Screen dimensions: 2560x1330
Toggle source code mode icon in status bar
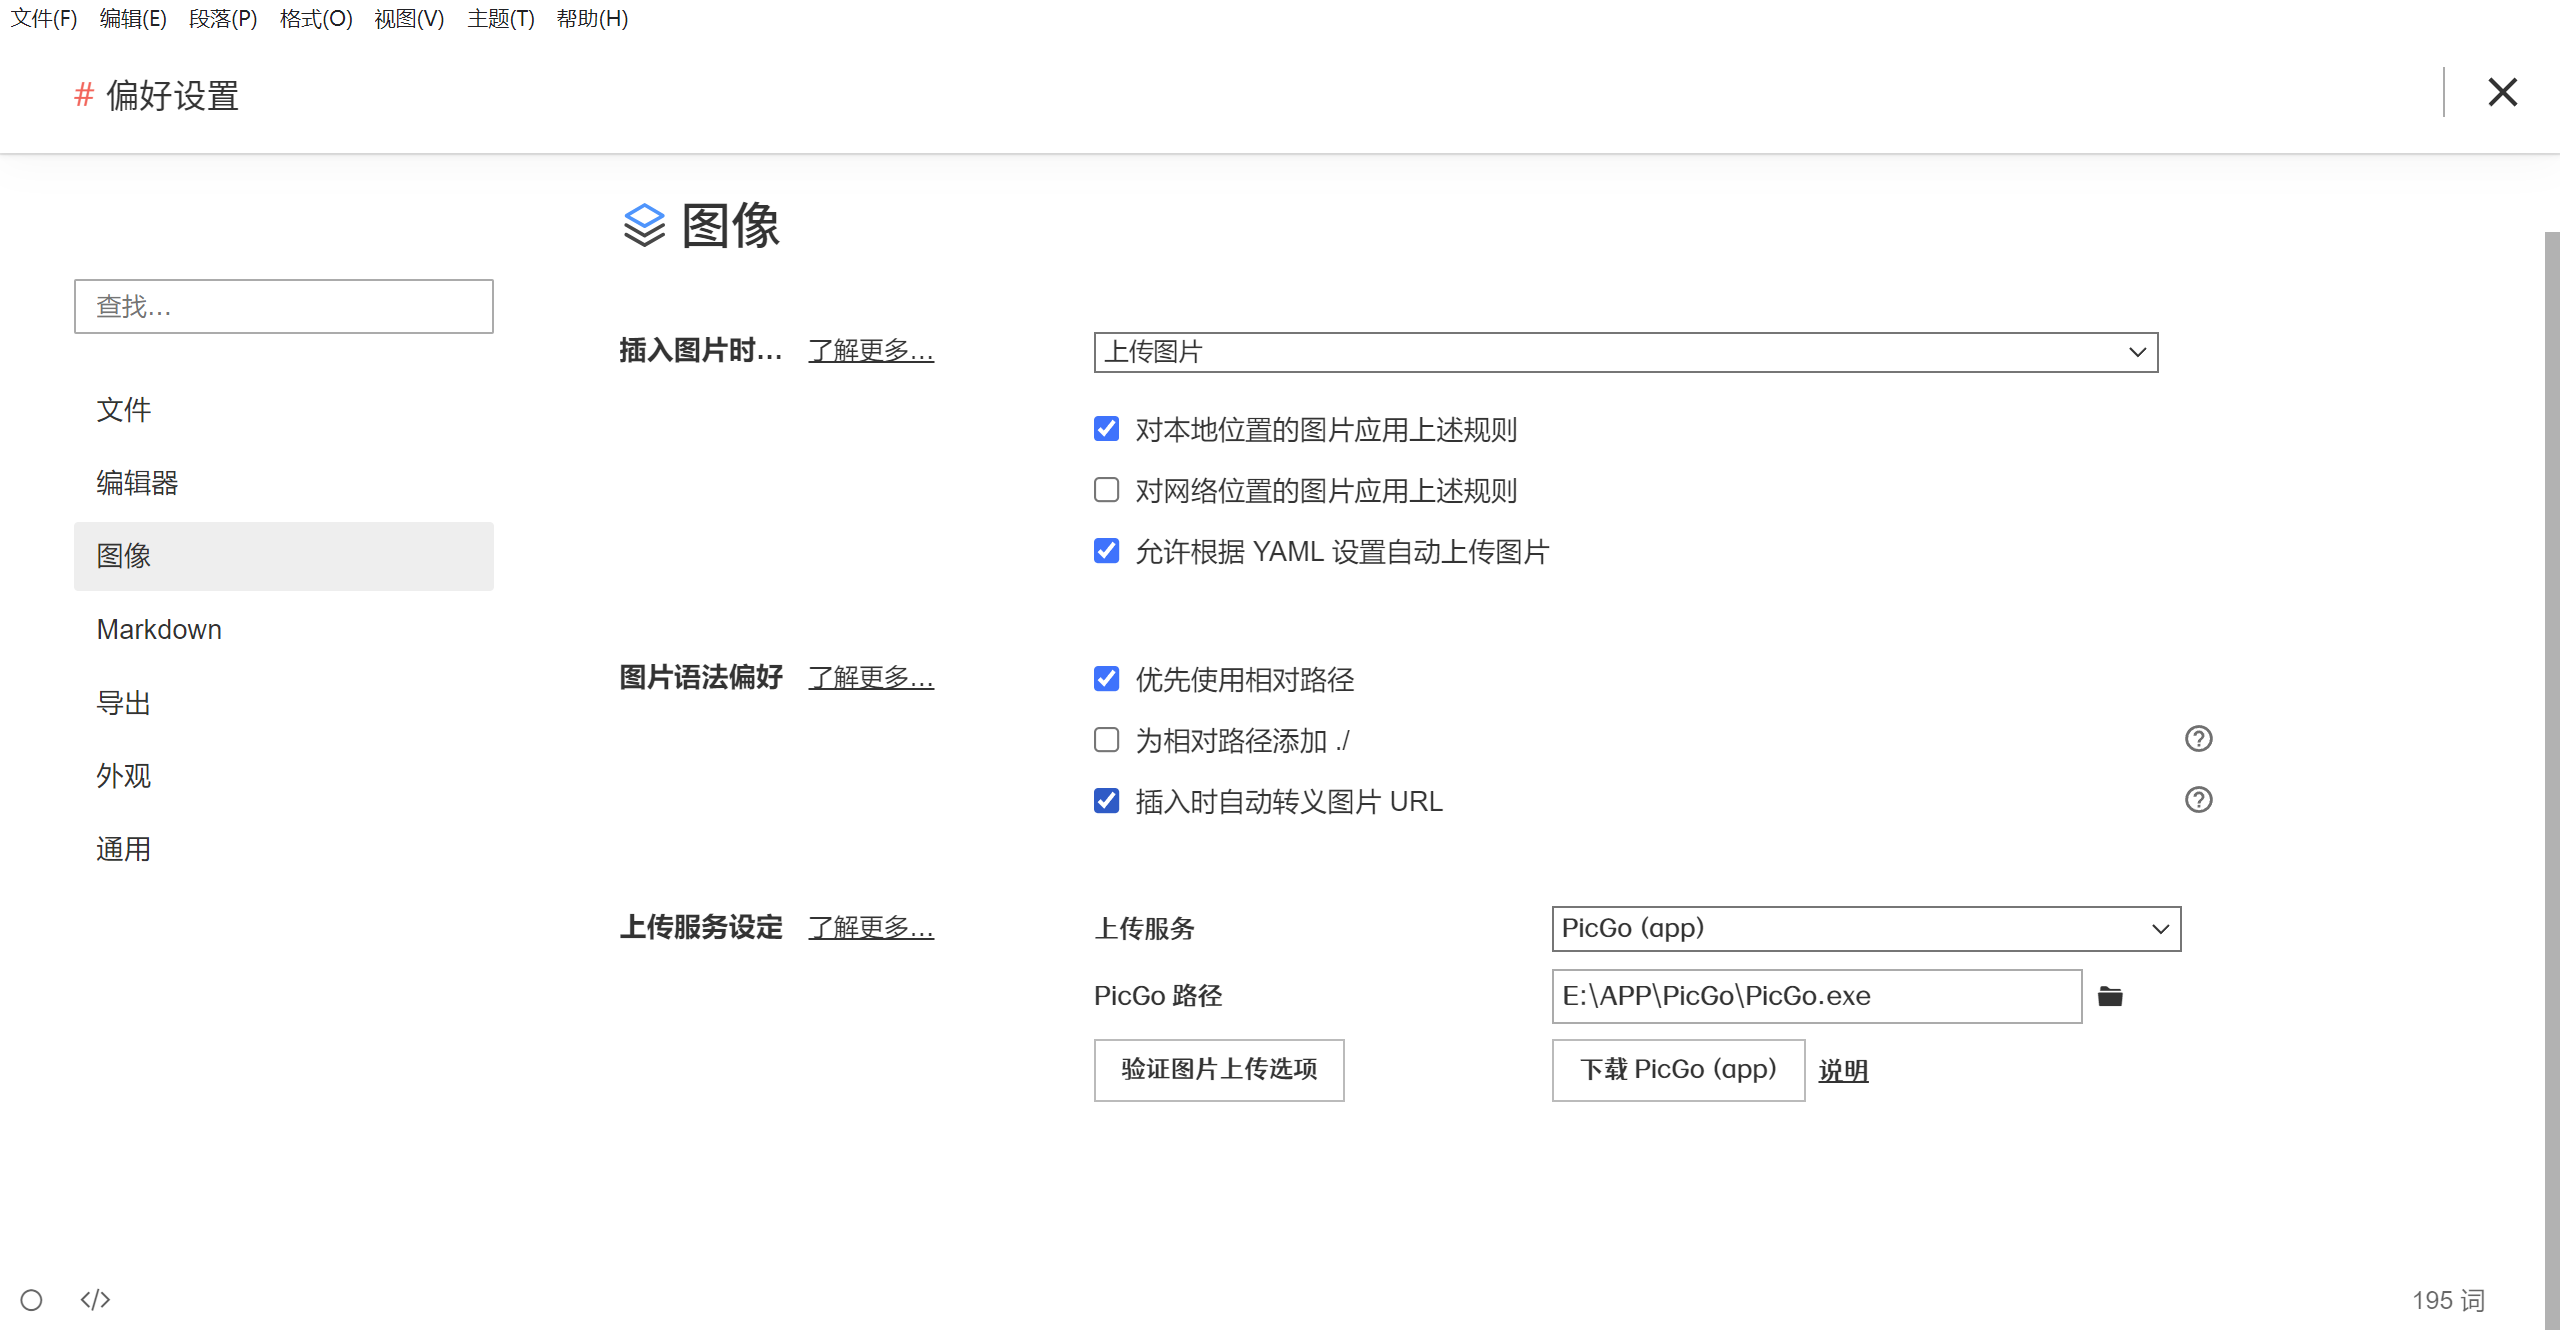[x=95, y=1299]
